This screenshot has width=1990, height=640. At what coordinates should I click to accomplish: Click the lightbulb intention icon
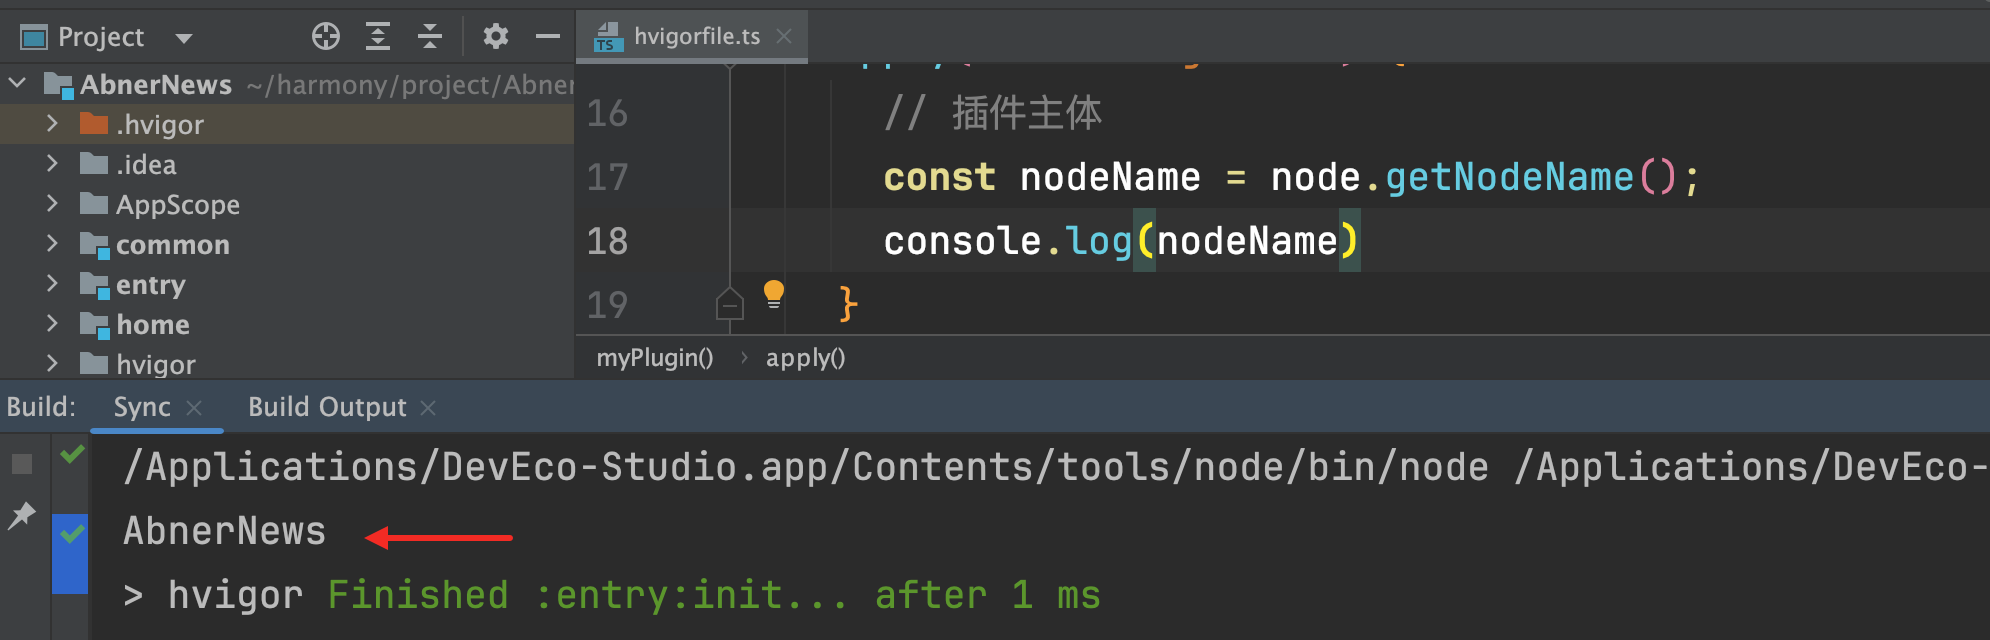coord(774,294)
